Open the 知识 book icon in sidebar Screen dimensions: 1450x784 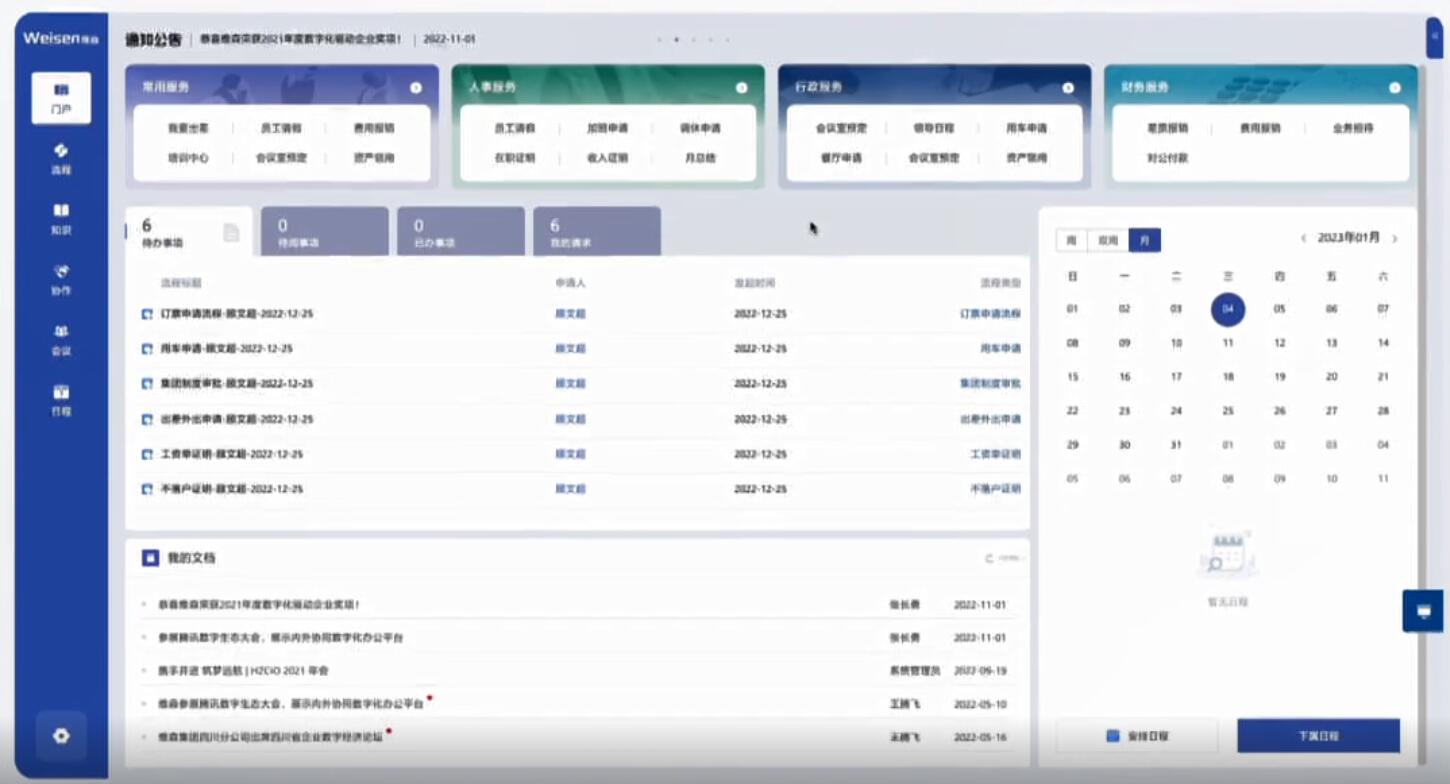click(61, 218)
